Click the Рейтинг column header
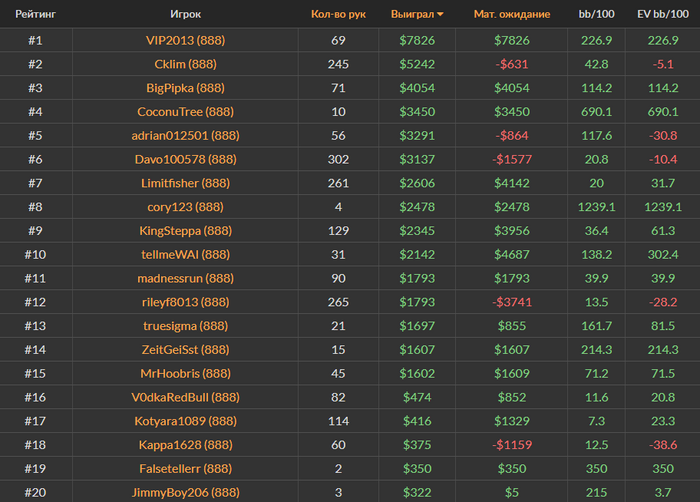This screenshot has height=502, width=700. point(35,15)
